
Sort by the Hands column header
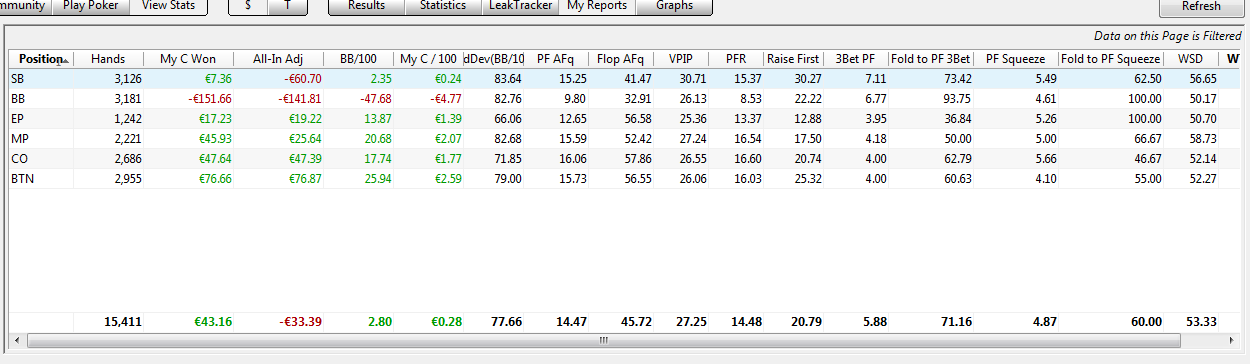pyautogui.click(x=108, y=59)
